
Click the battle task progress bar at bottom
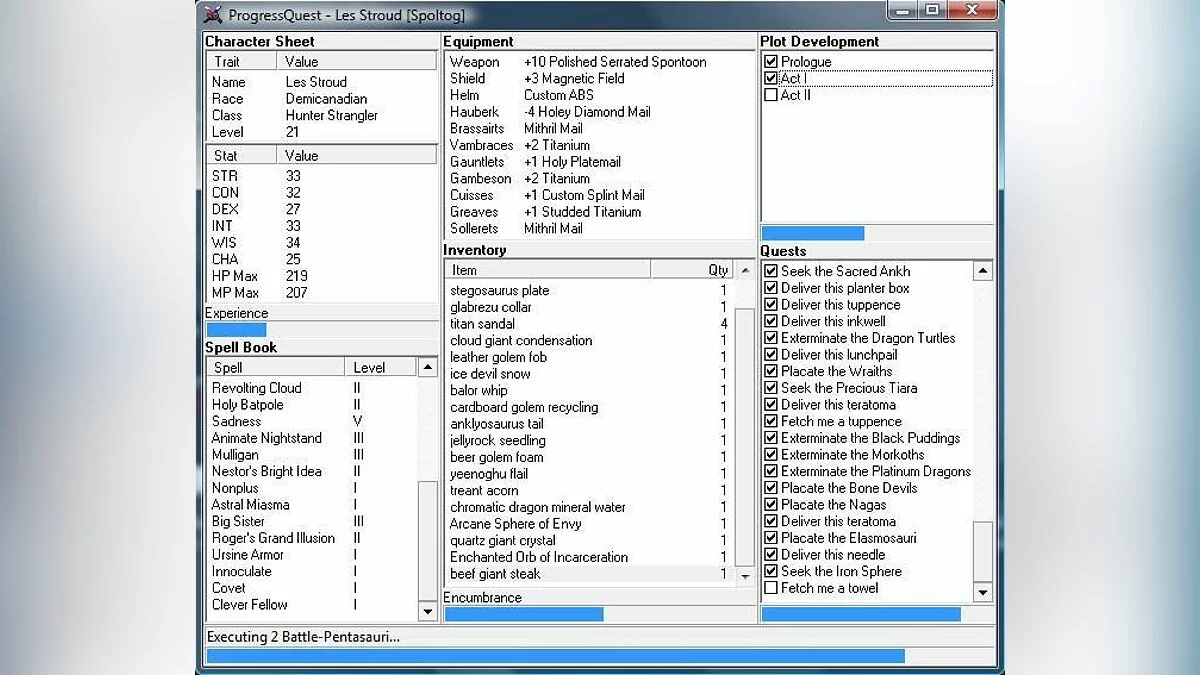pyautogui.click(x=600, y=656)
